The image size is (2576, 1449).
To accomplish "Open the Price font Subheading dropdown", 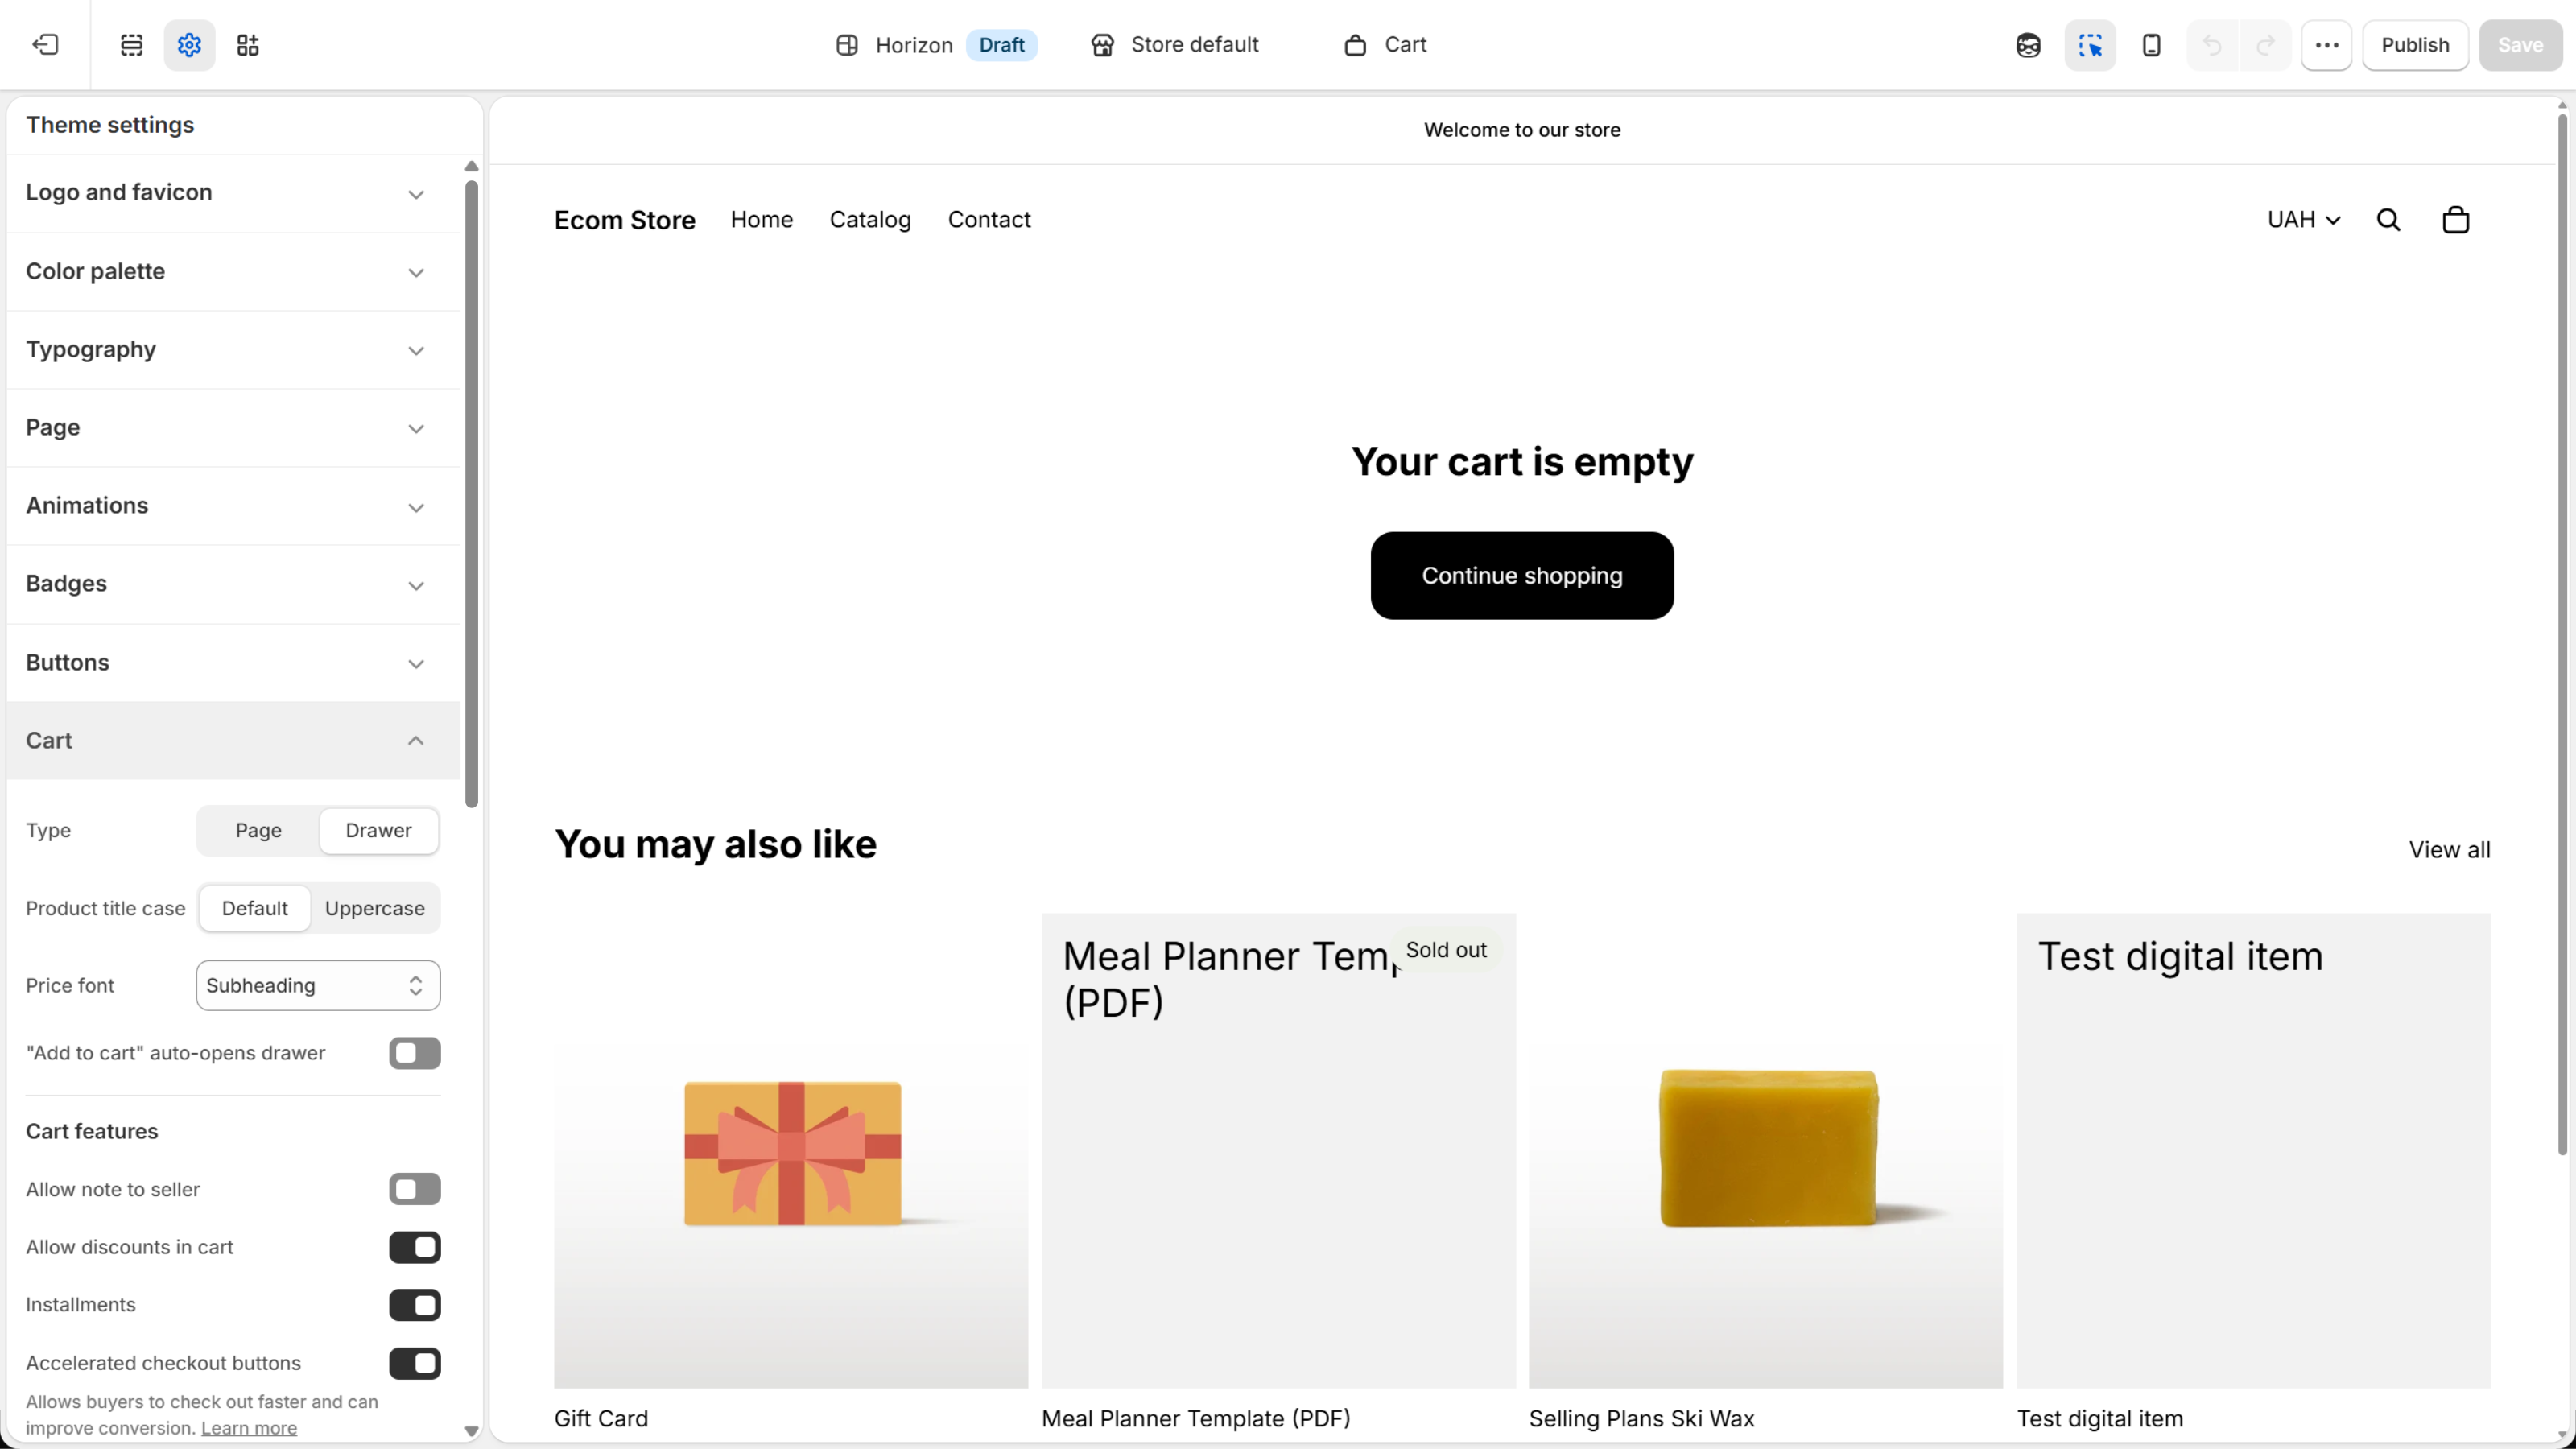I will (318, 985).
